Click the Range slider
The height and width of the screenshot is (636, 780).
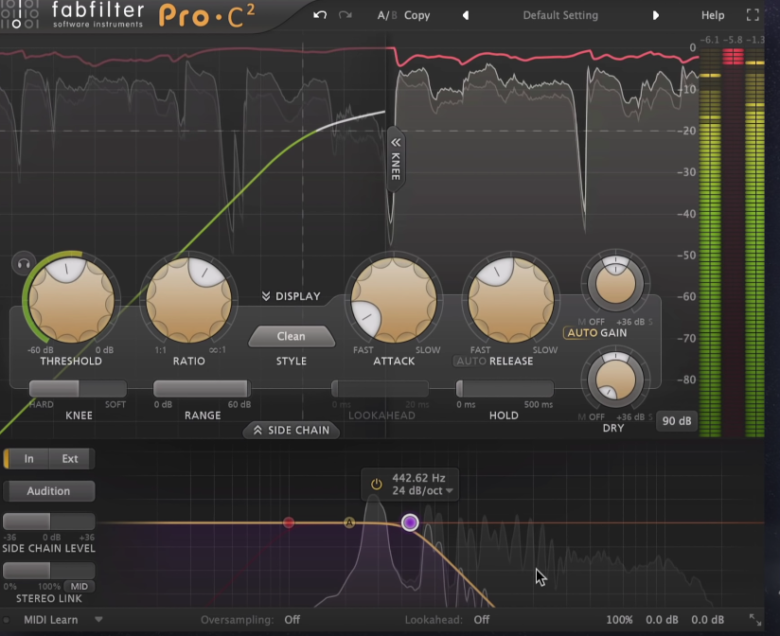click(x=202, y=388)
